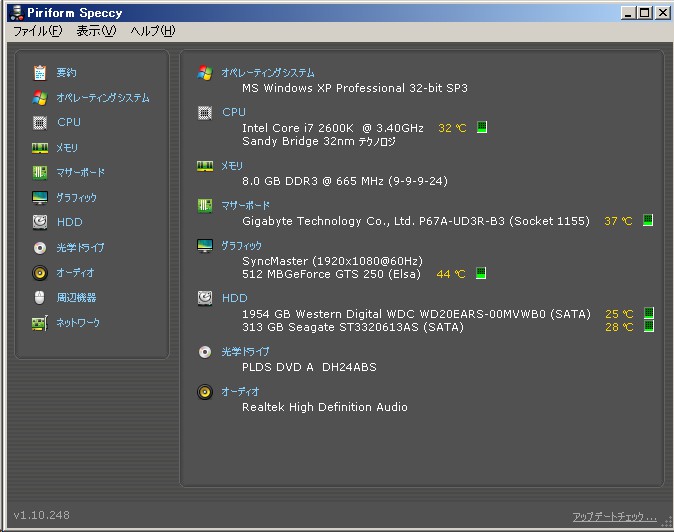Click the メモリ RAM icon in summary panel
Screen dimensions: 674x532
point(205,166)
